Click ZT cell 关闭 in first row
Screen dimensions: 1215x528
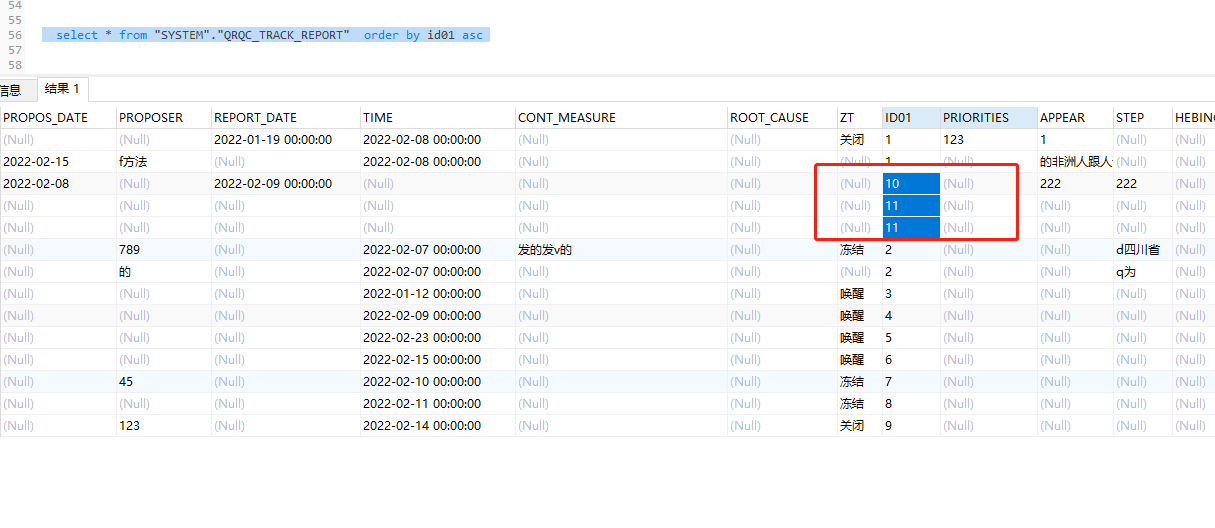tap(859, 139)
